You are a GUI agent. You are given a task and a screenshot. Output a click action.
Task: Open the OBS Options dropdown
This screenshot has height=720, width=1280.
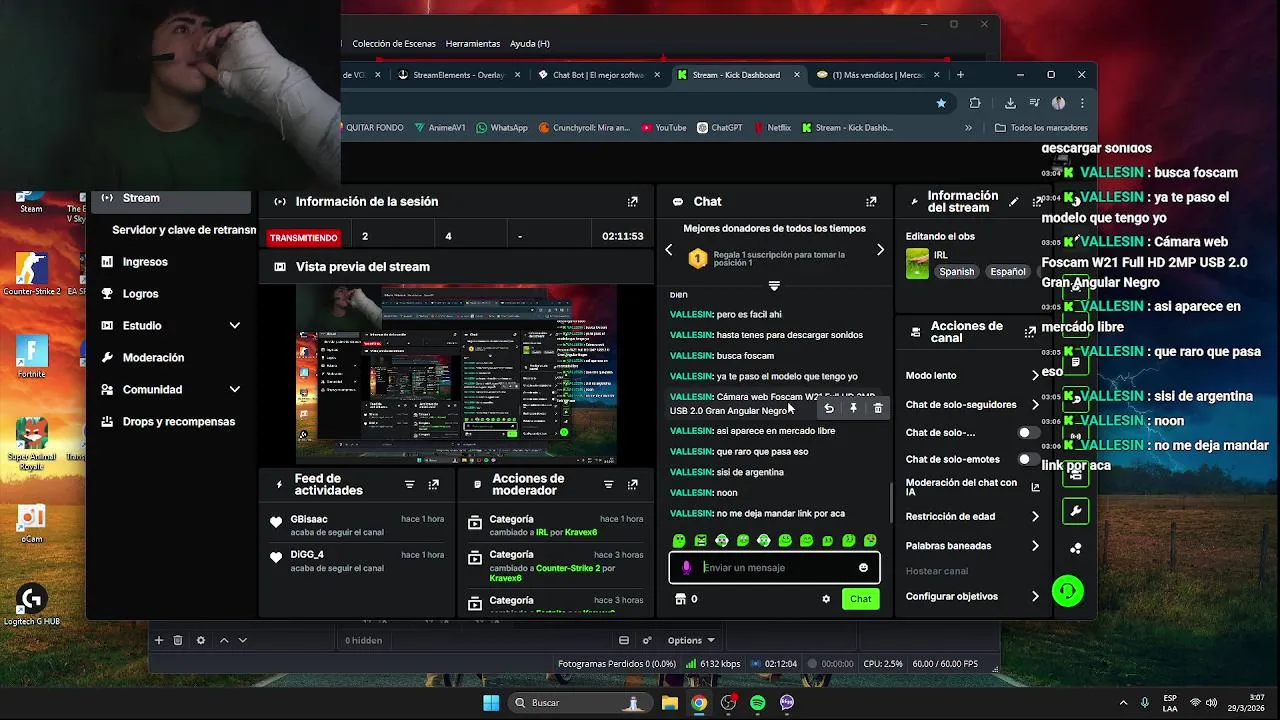point(691,640)
